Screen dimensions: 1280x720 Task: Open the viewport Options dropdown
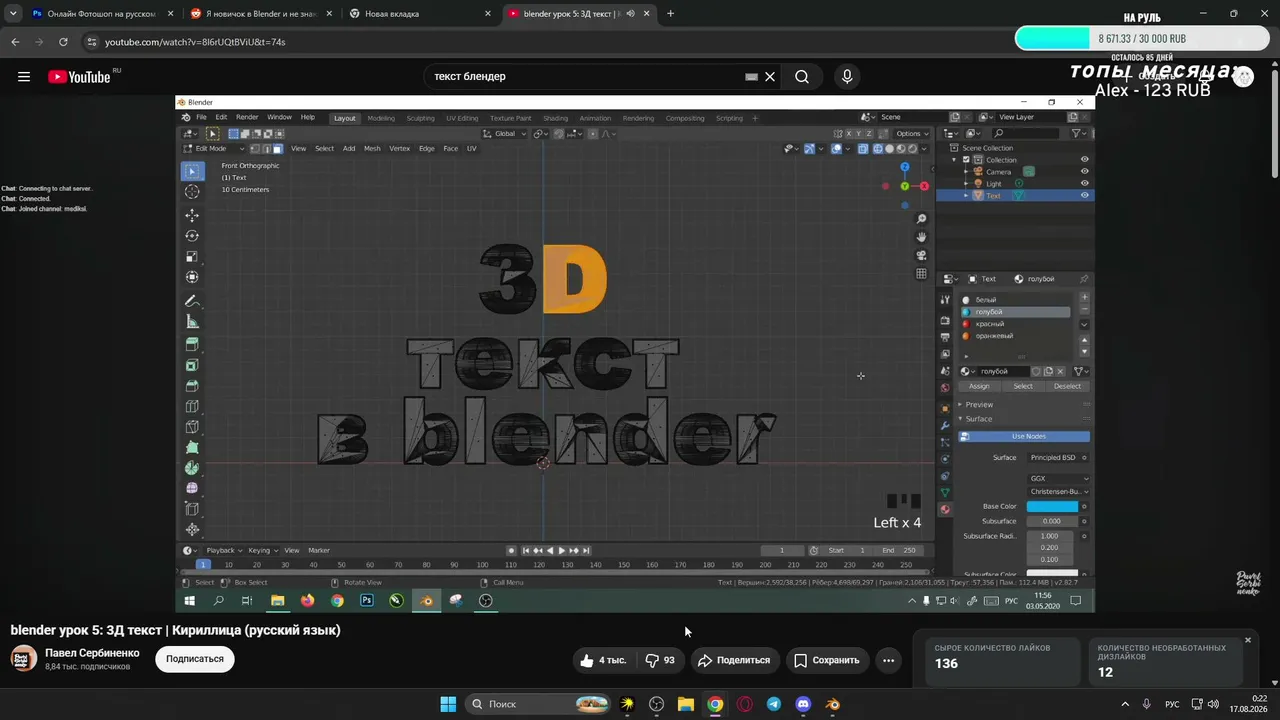click(912, 134)
